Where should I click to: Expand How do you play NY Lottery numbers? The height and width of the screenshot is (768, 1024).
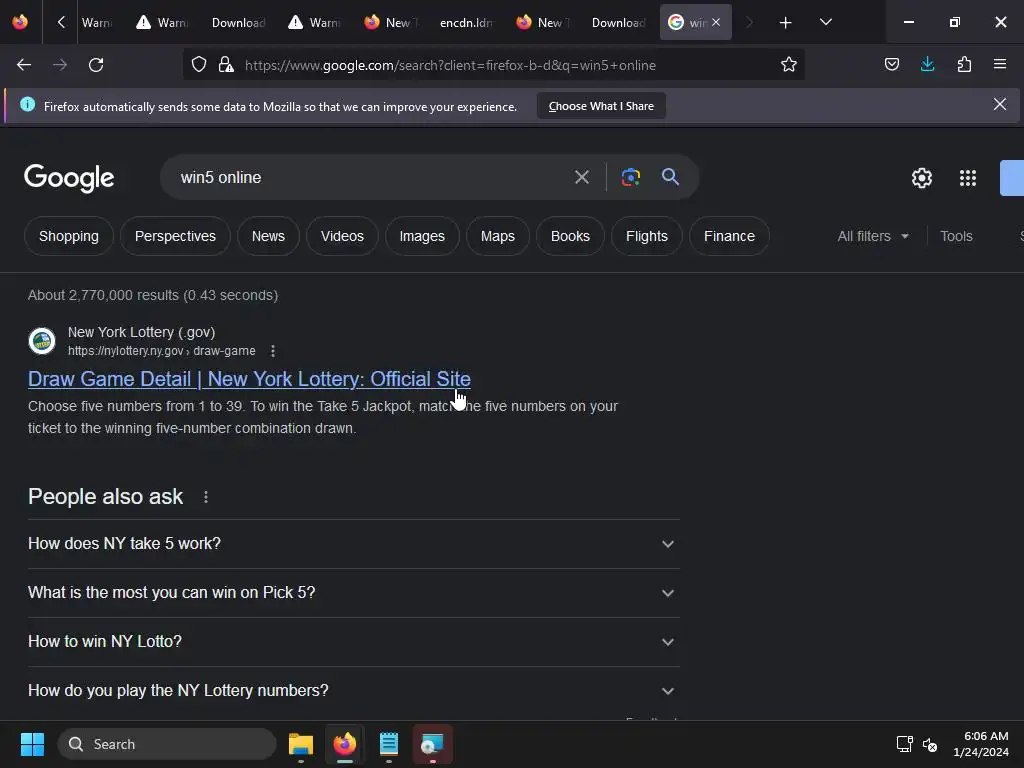pos(353,690)
